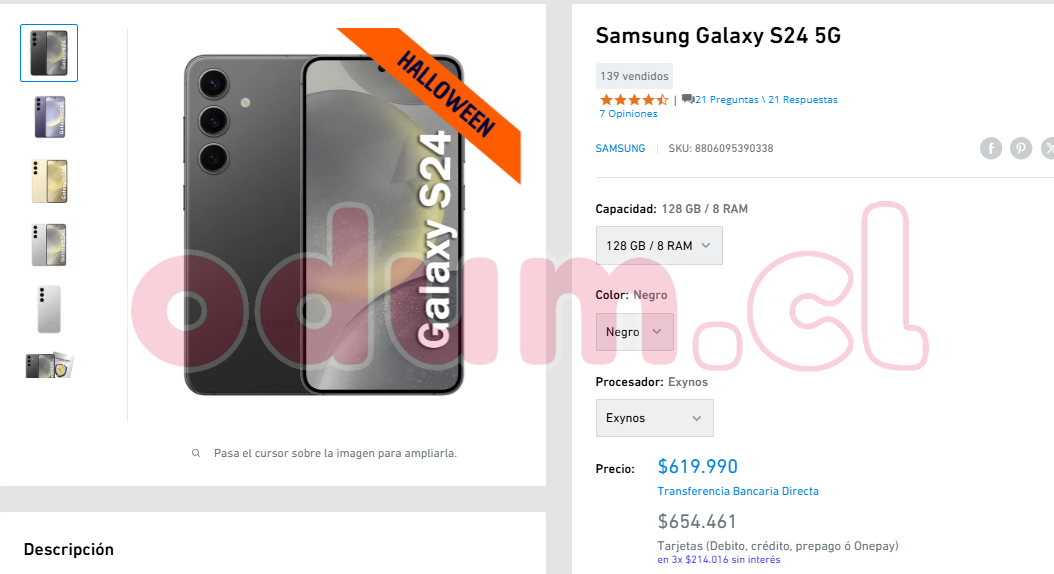Image resolution: width=1054 pixels, height=574 pixels.
Task: Share product on Pinterest icon
Action: point(1020,148)
